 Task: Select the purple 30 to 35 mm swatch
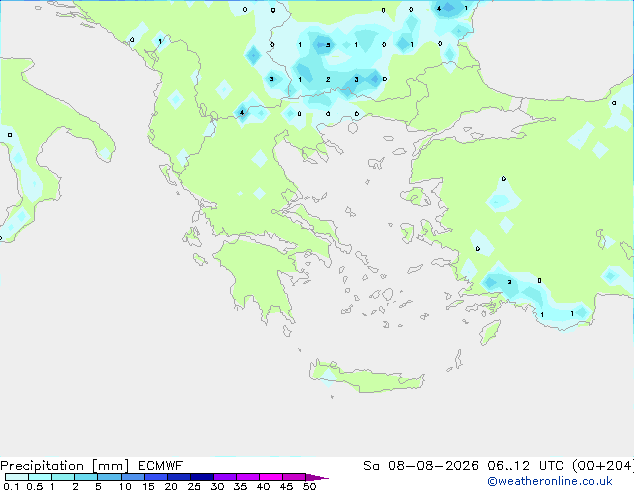[x=225, y=477]
